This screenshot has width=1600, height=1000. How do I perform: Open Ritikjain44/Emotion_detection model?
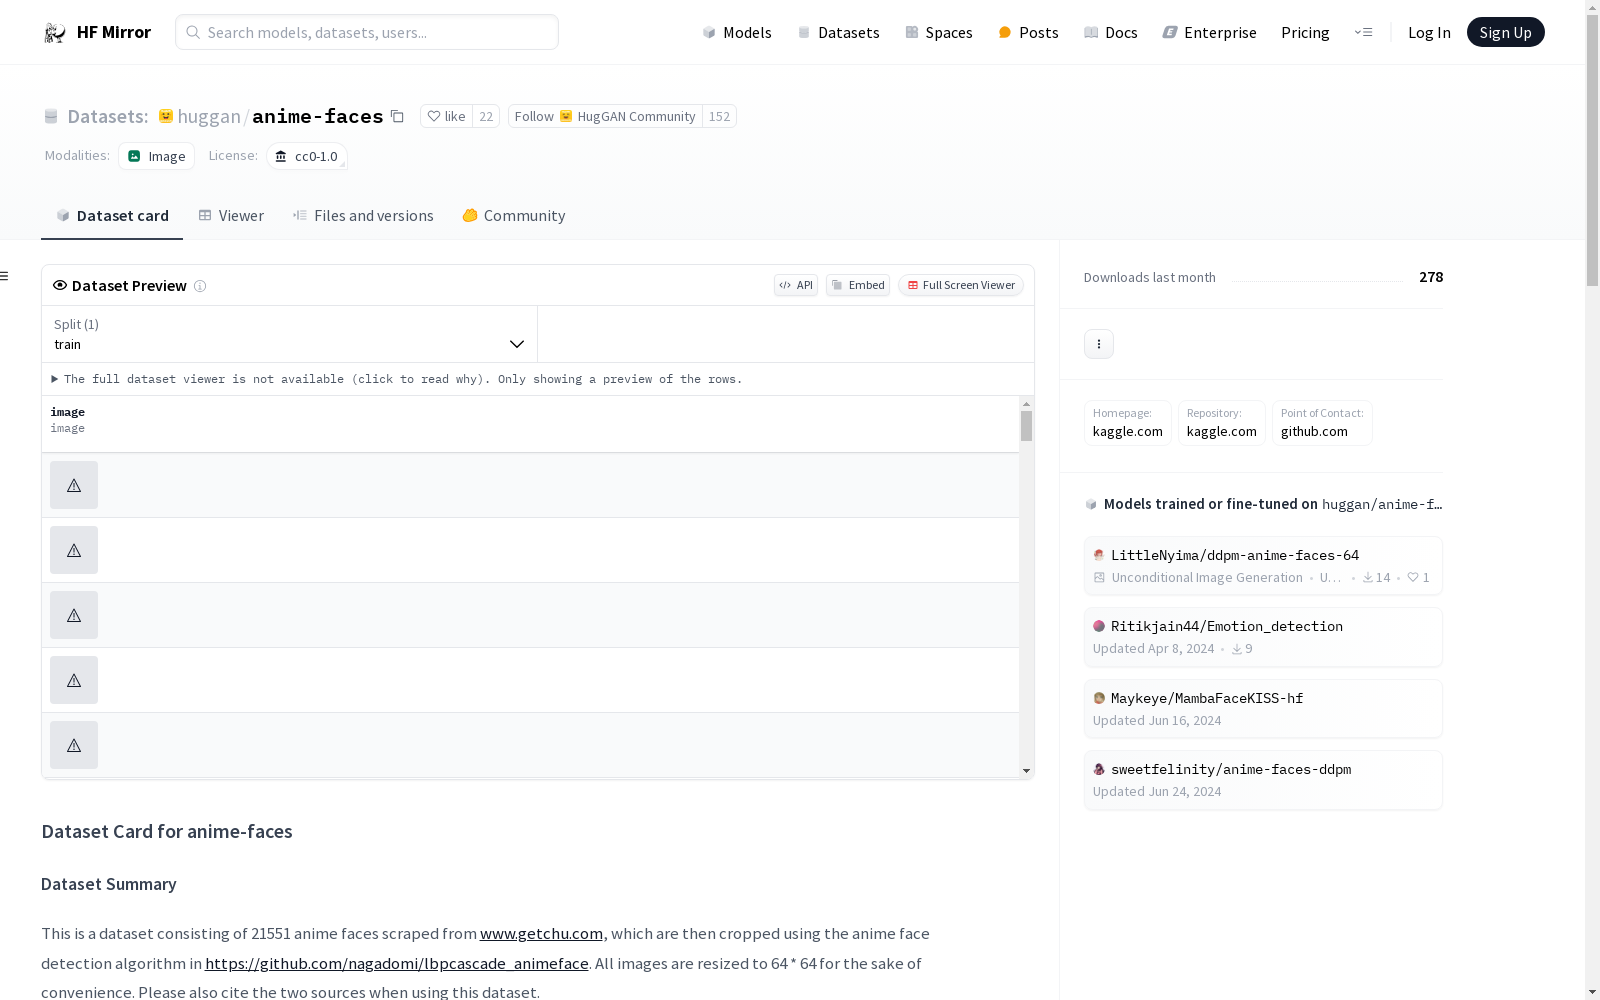[x=1263, y=637]
